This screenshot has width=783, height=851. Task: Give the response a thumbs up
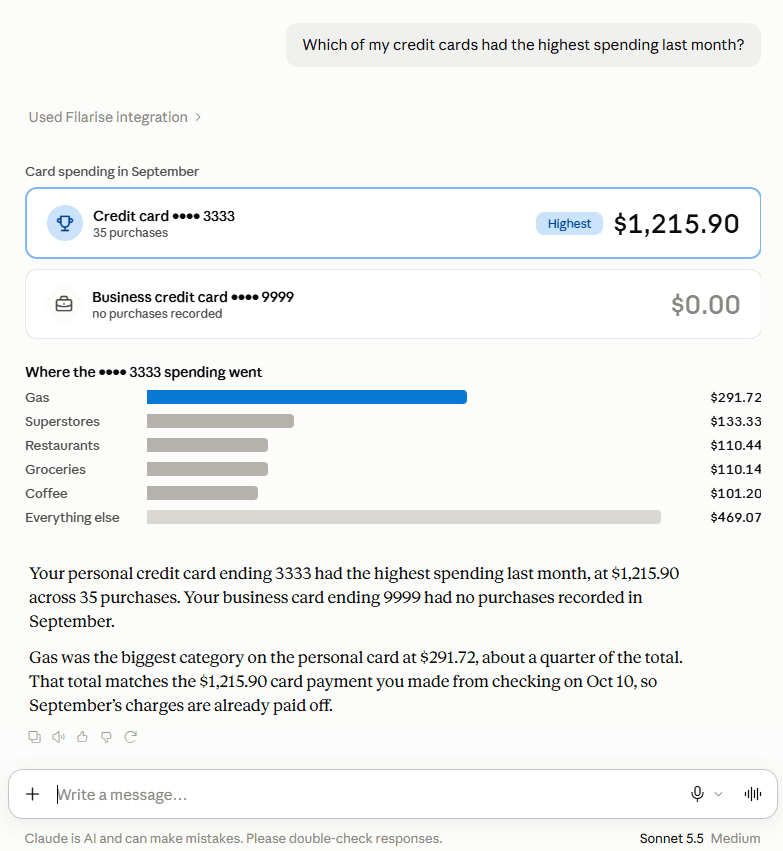pos(82,737)
